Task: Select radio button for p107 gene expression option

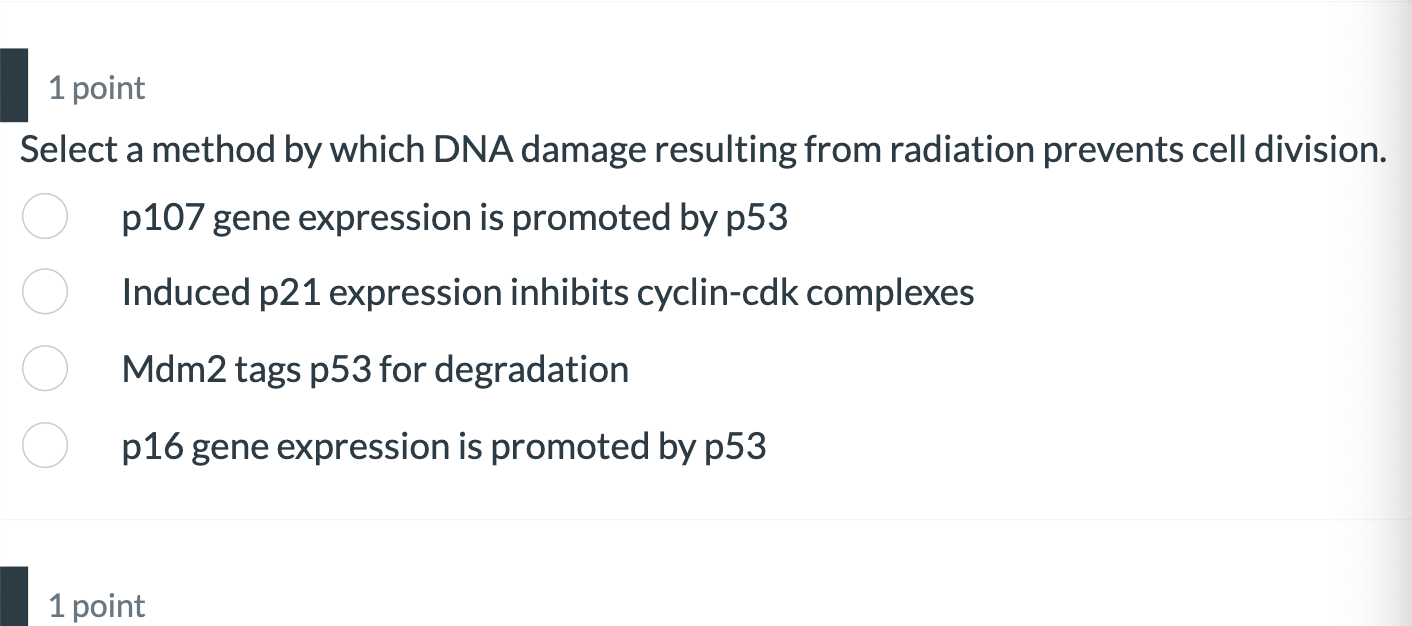Action: (x=45, y=216)
